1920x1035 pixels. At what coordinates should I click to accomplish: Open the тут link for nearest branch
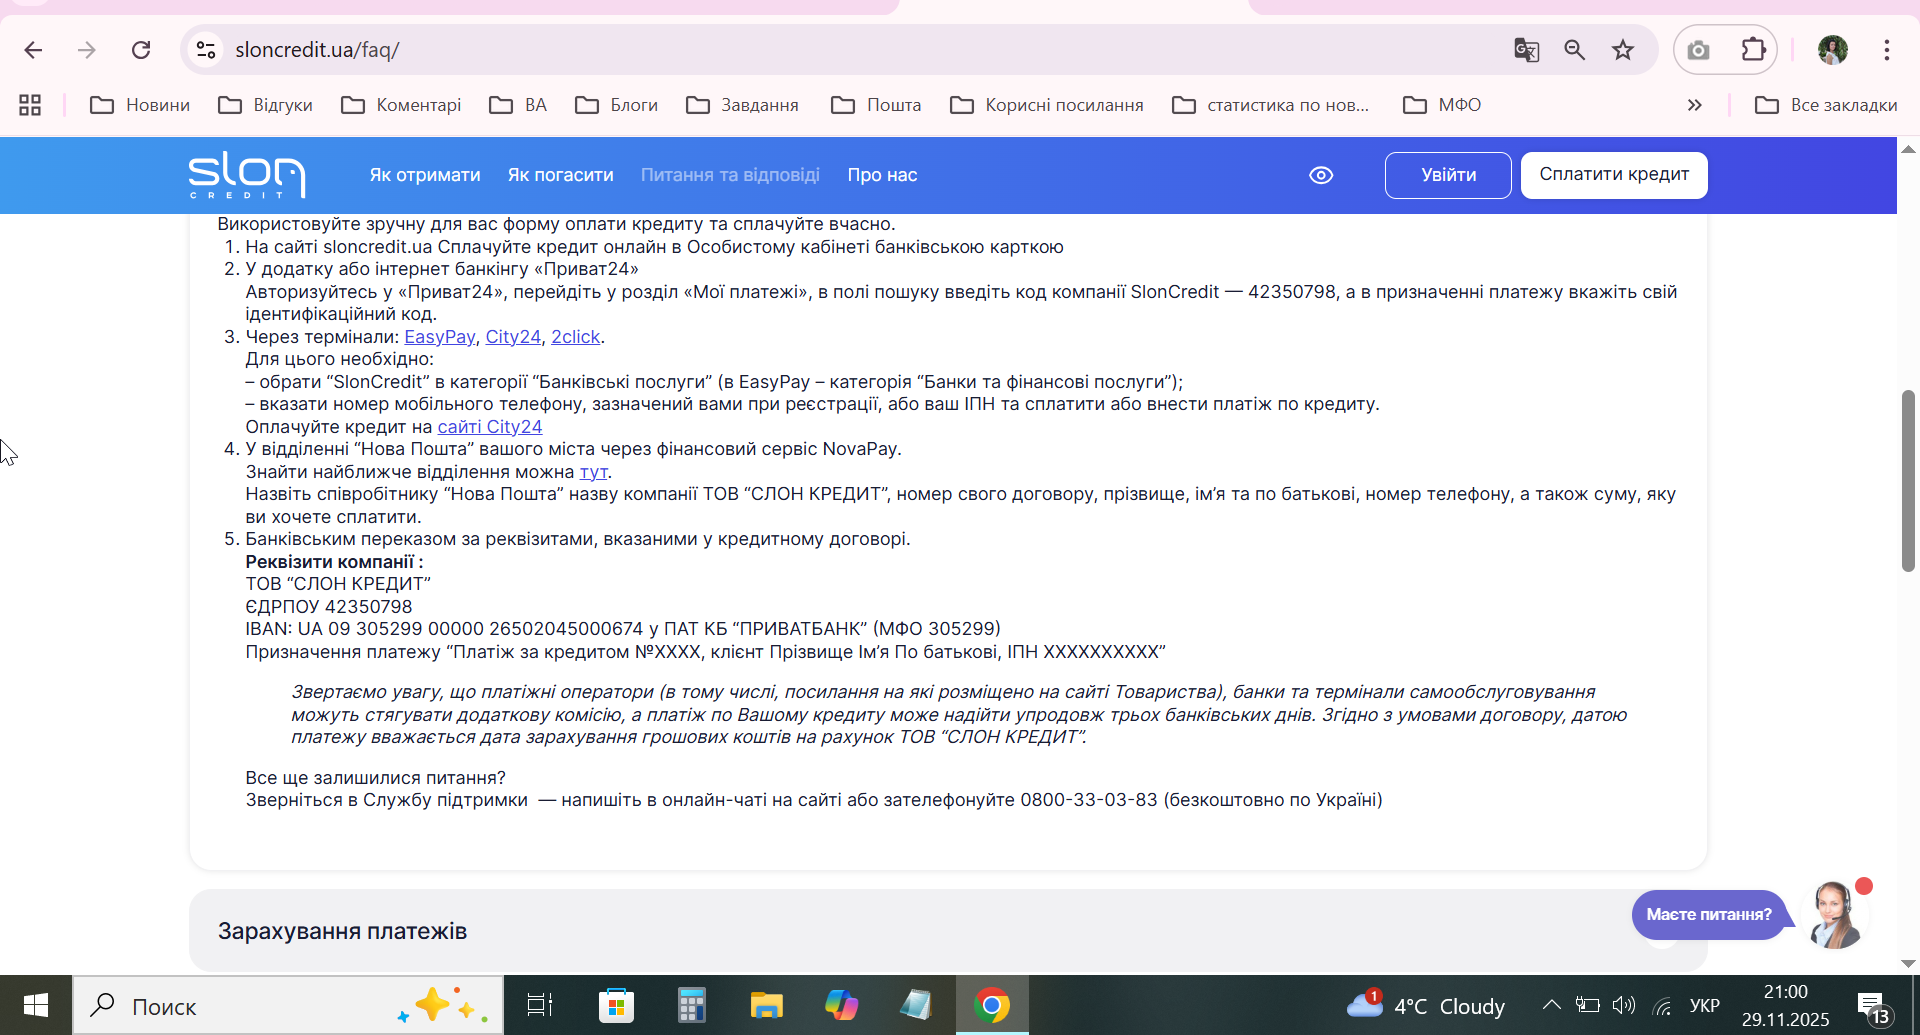click(594, 472)
